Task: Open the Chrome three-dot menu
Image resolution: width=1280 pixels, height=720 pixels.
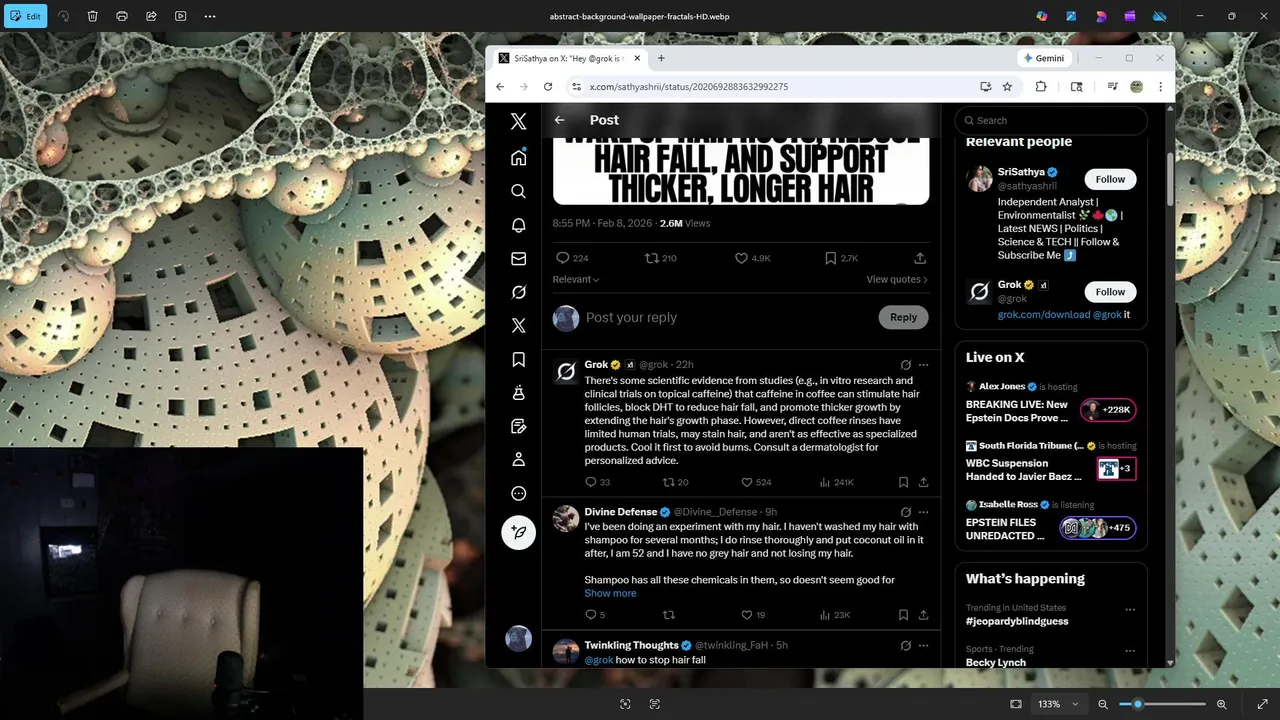Action: [x=1160, y=87]
